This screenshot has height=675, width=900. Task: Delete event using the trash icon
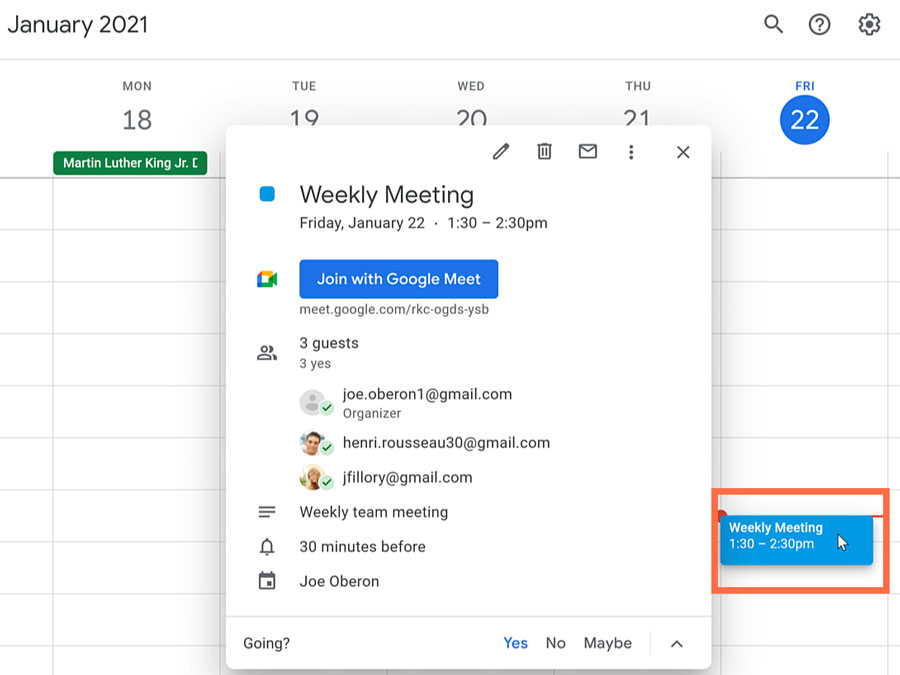tap(544, 152)
